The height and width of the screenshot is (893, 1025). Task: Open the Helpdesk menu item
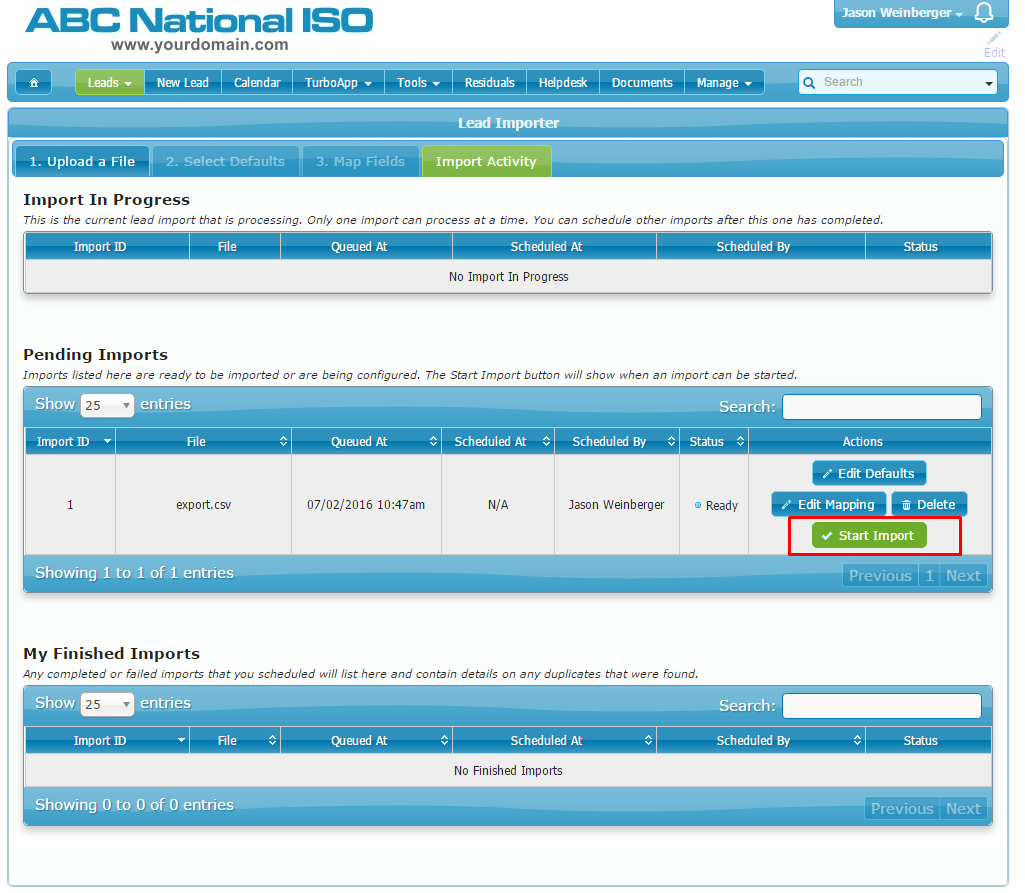(563, 83)
